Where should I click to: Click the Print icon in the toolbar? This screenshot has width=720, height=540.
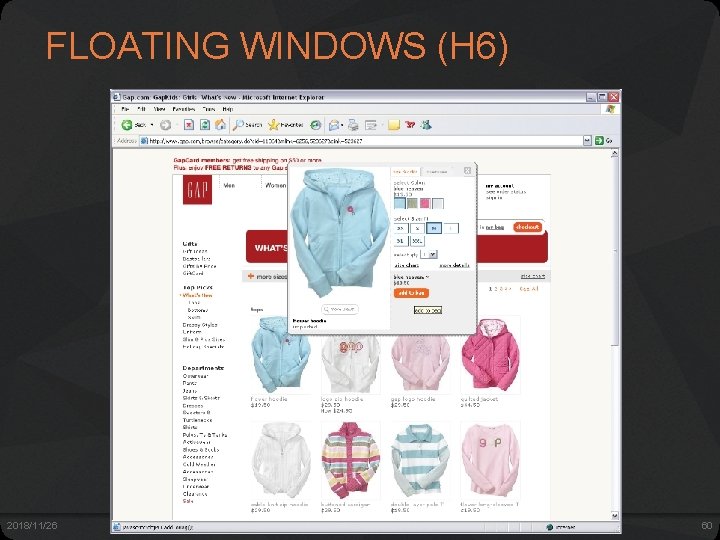pyautogui.click(x=353, y=125)
